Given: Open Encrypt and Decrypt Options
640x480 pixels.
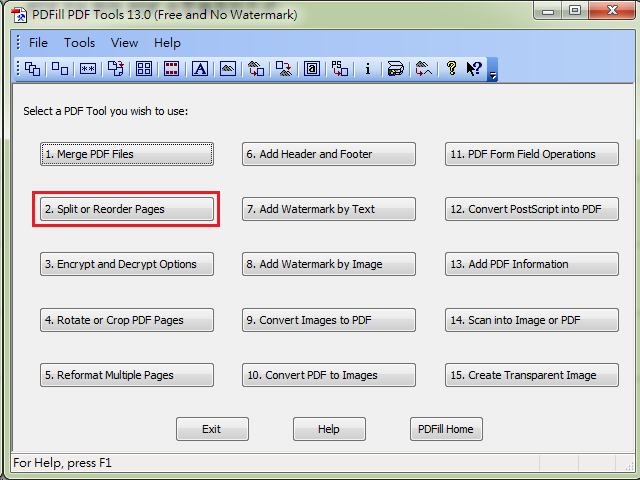Looking at the screenshot, I should coord(127,264).
